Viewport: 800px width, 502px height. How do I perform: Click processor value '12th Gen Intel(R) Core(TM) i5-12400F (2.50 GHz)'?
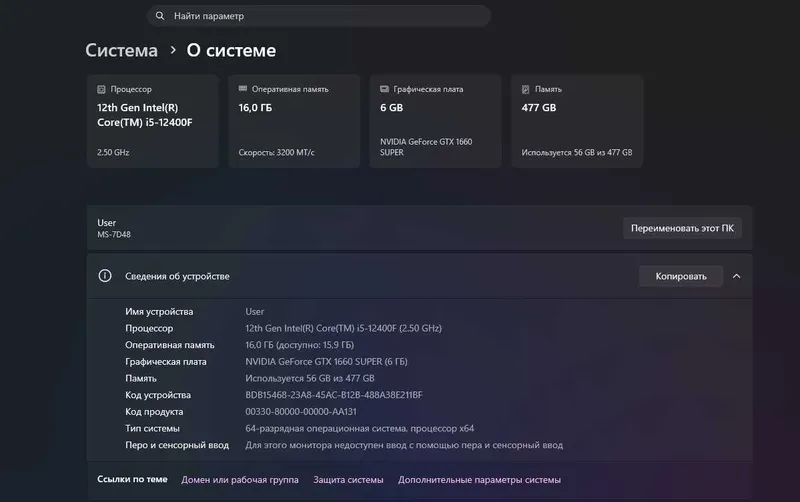click(343, 329)
